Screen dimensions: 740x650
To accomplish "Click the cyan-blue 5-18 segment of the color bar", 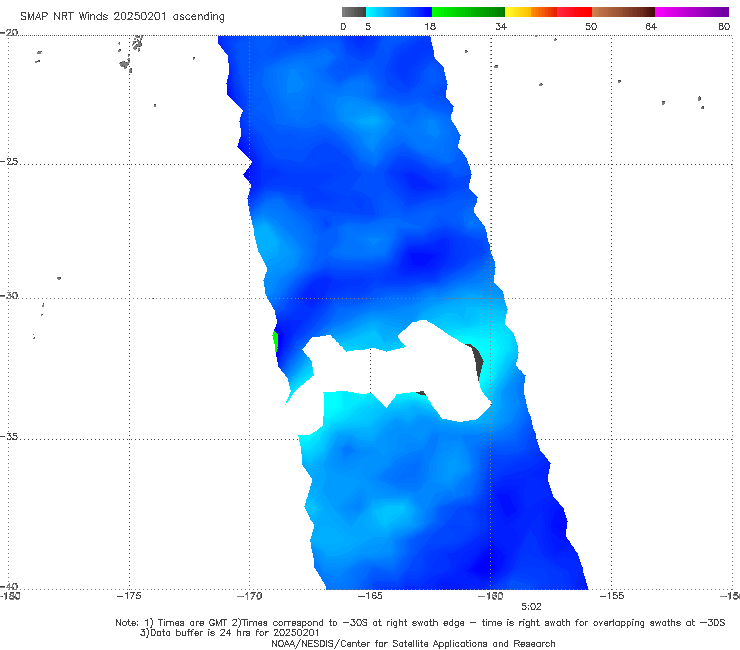I will tap(399, 12).
